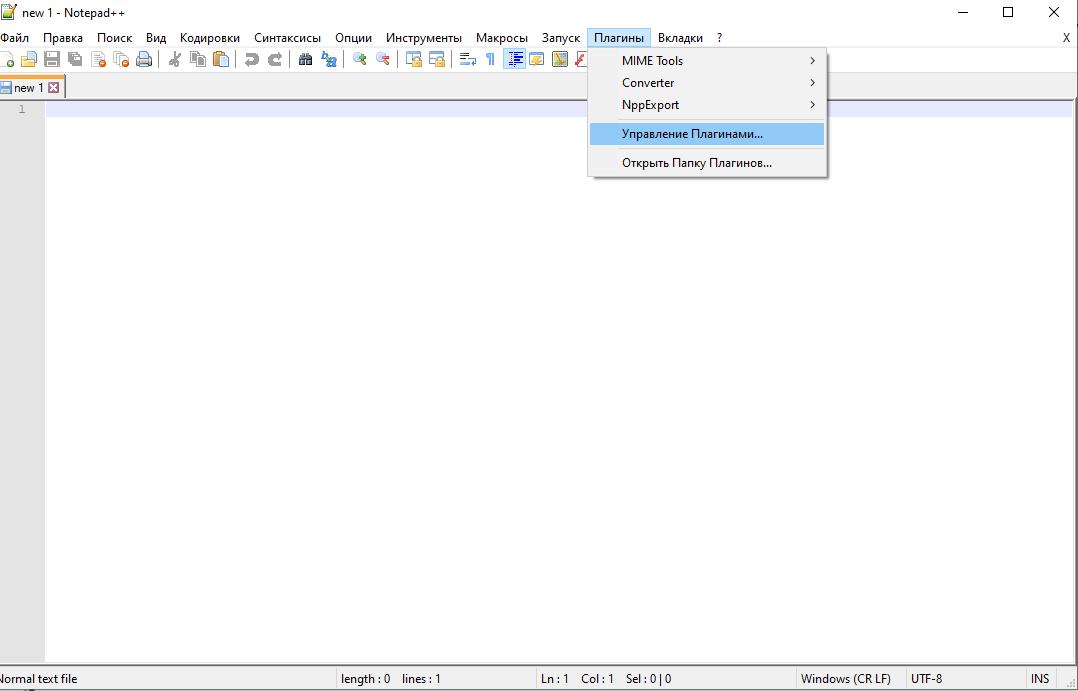1078x691 pixels.
Task: Close the new 1 tab
Action: pyautogui.click(x=54, y=88)
